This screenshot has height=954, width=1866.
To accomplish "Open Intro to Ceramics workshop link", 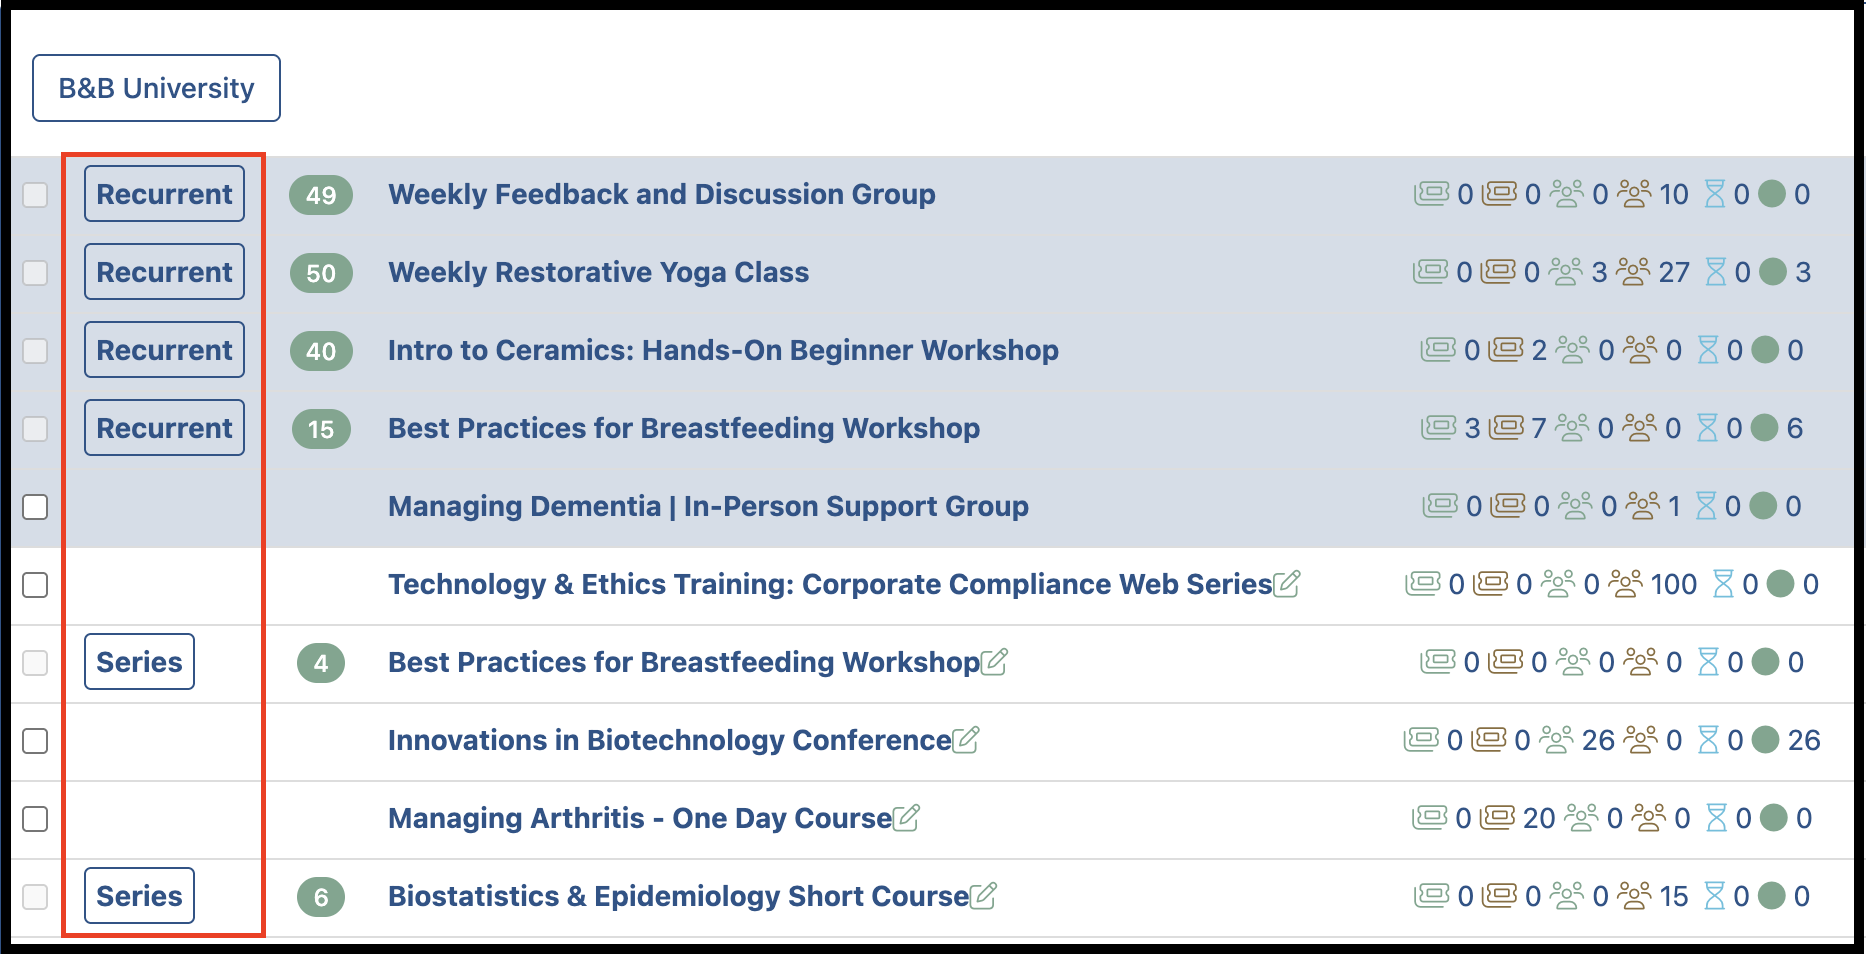I will coord(723,350).
